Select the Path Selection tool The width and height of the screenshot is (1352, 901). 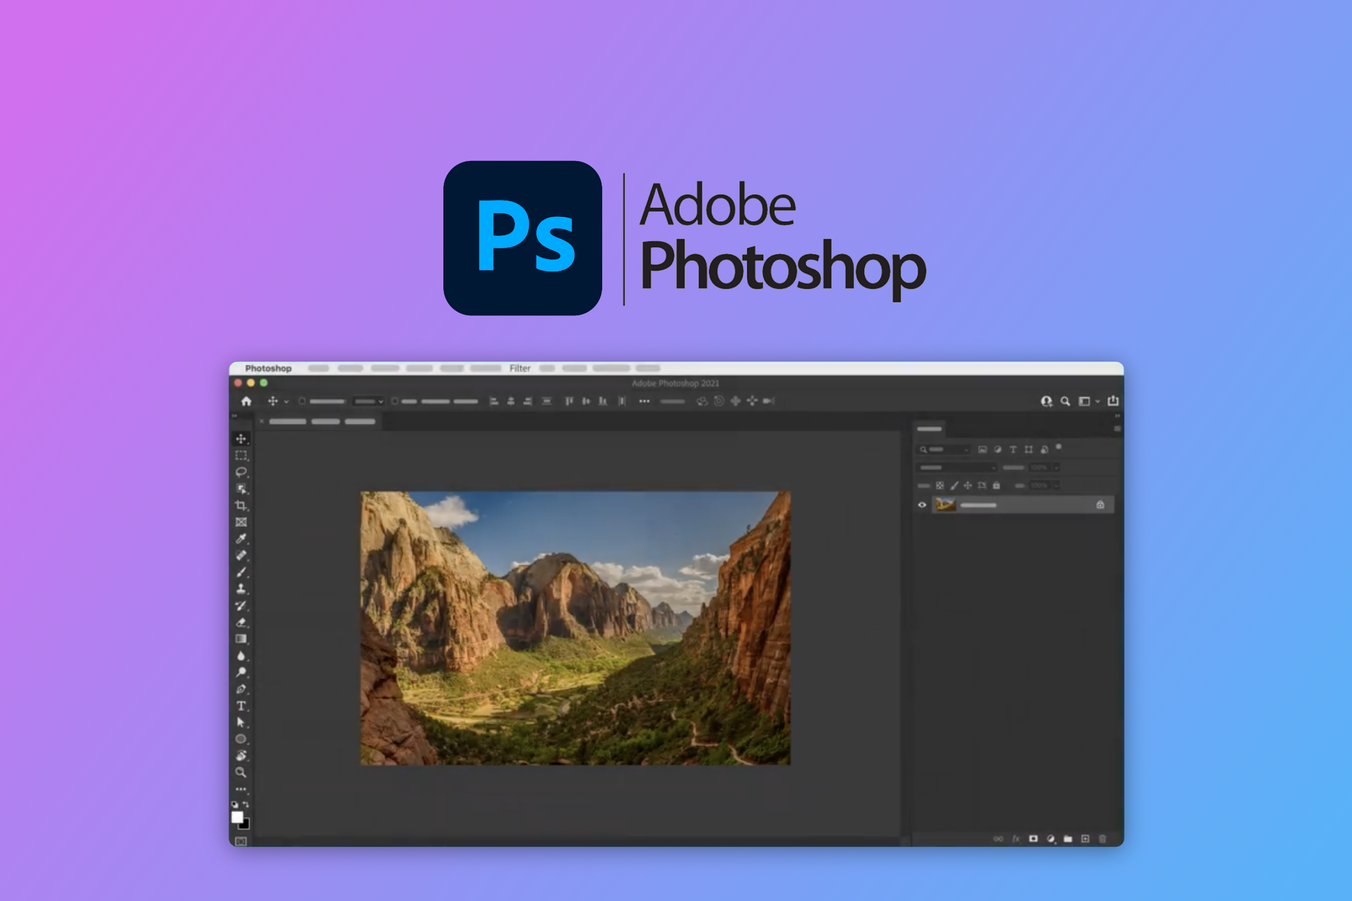[x=241, y=722]
